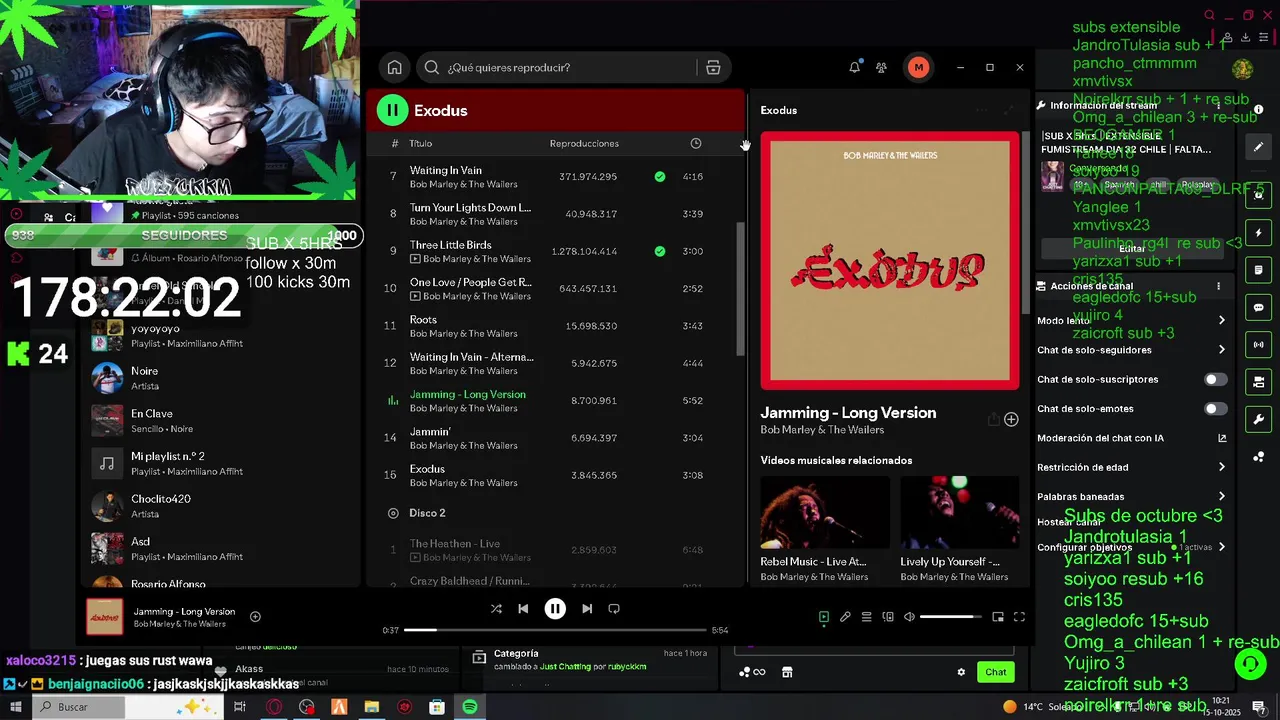Open the shop icon below chat

[787, 672]
